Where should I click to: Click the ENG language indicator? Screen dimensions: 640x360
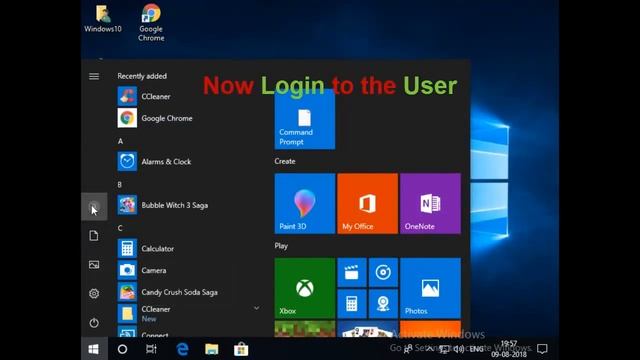(x=476, y=349)
